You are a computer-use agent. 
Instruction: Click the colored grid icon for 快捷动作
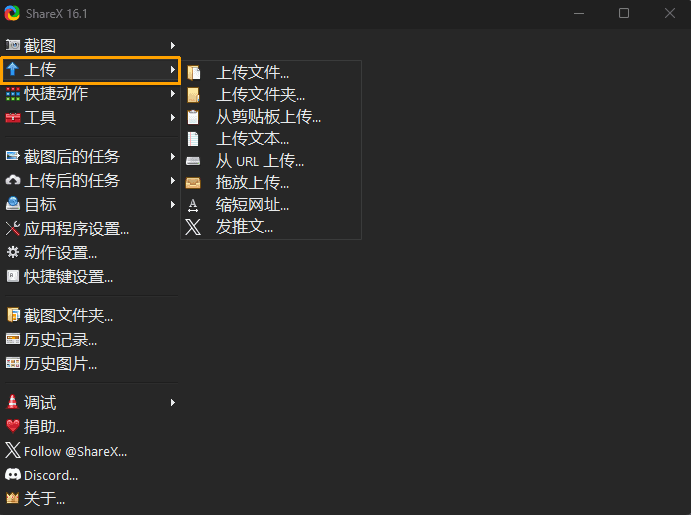[13, 93]
